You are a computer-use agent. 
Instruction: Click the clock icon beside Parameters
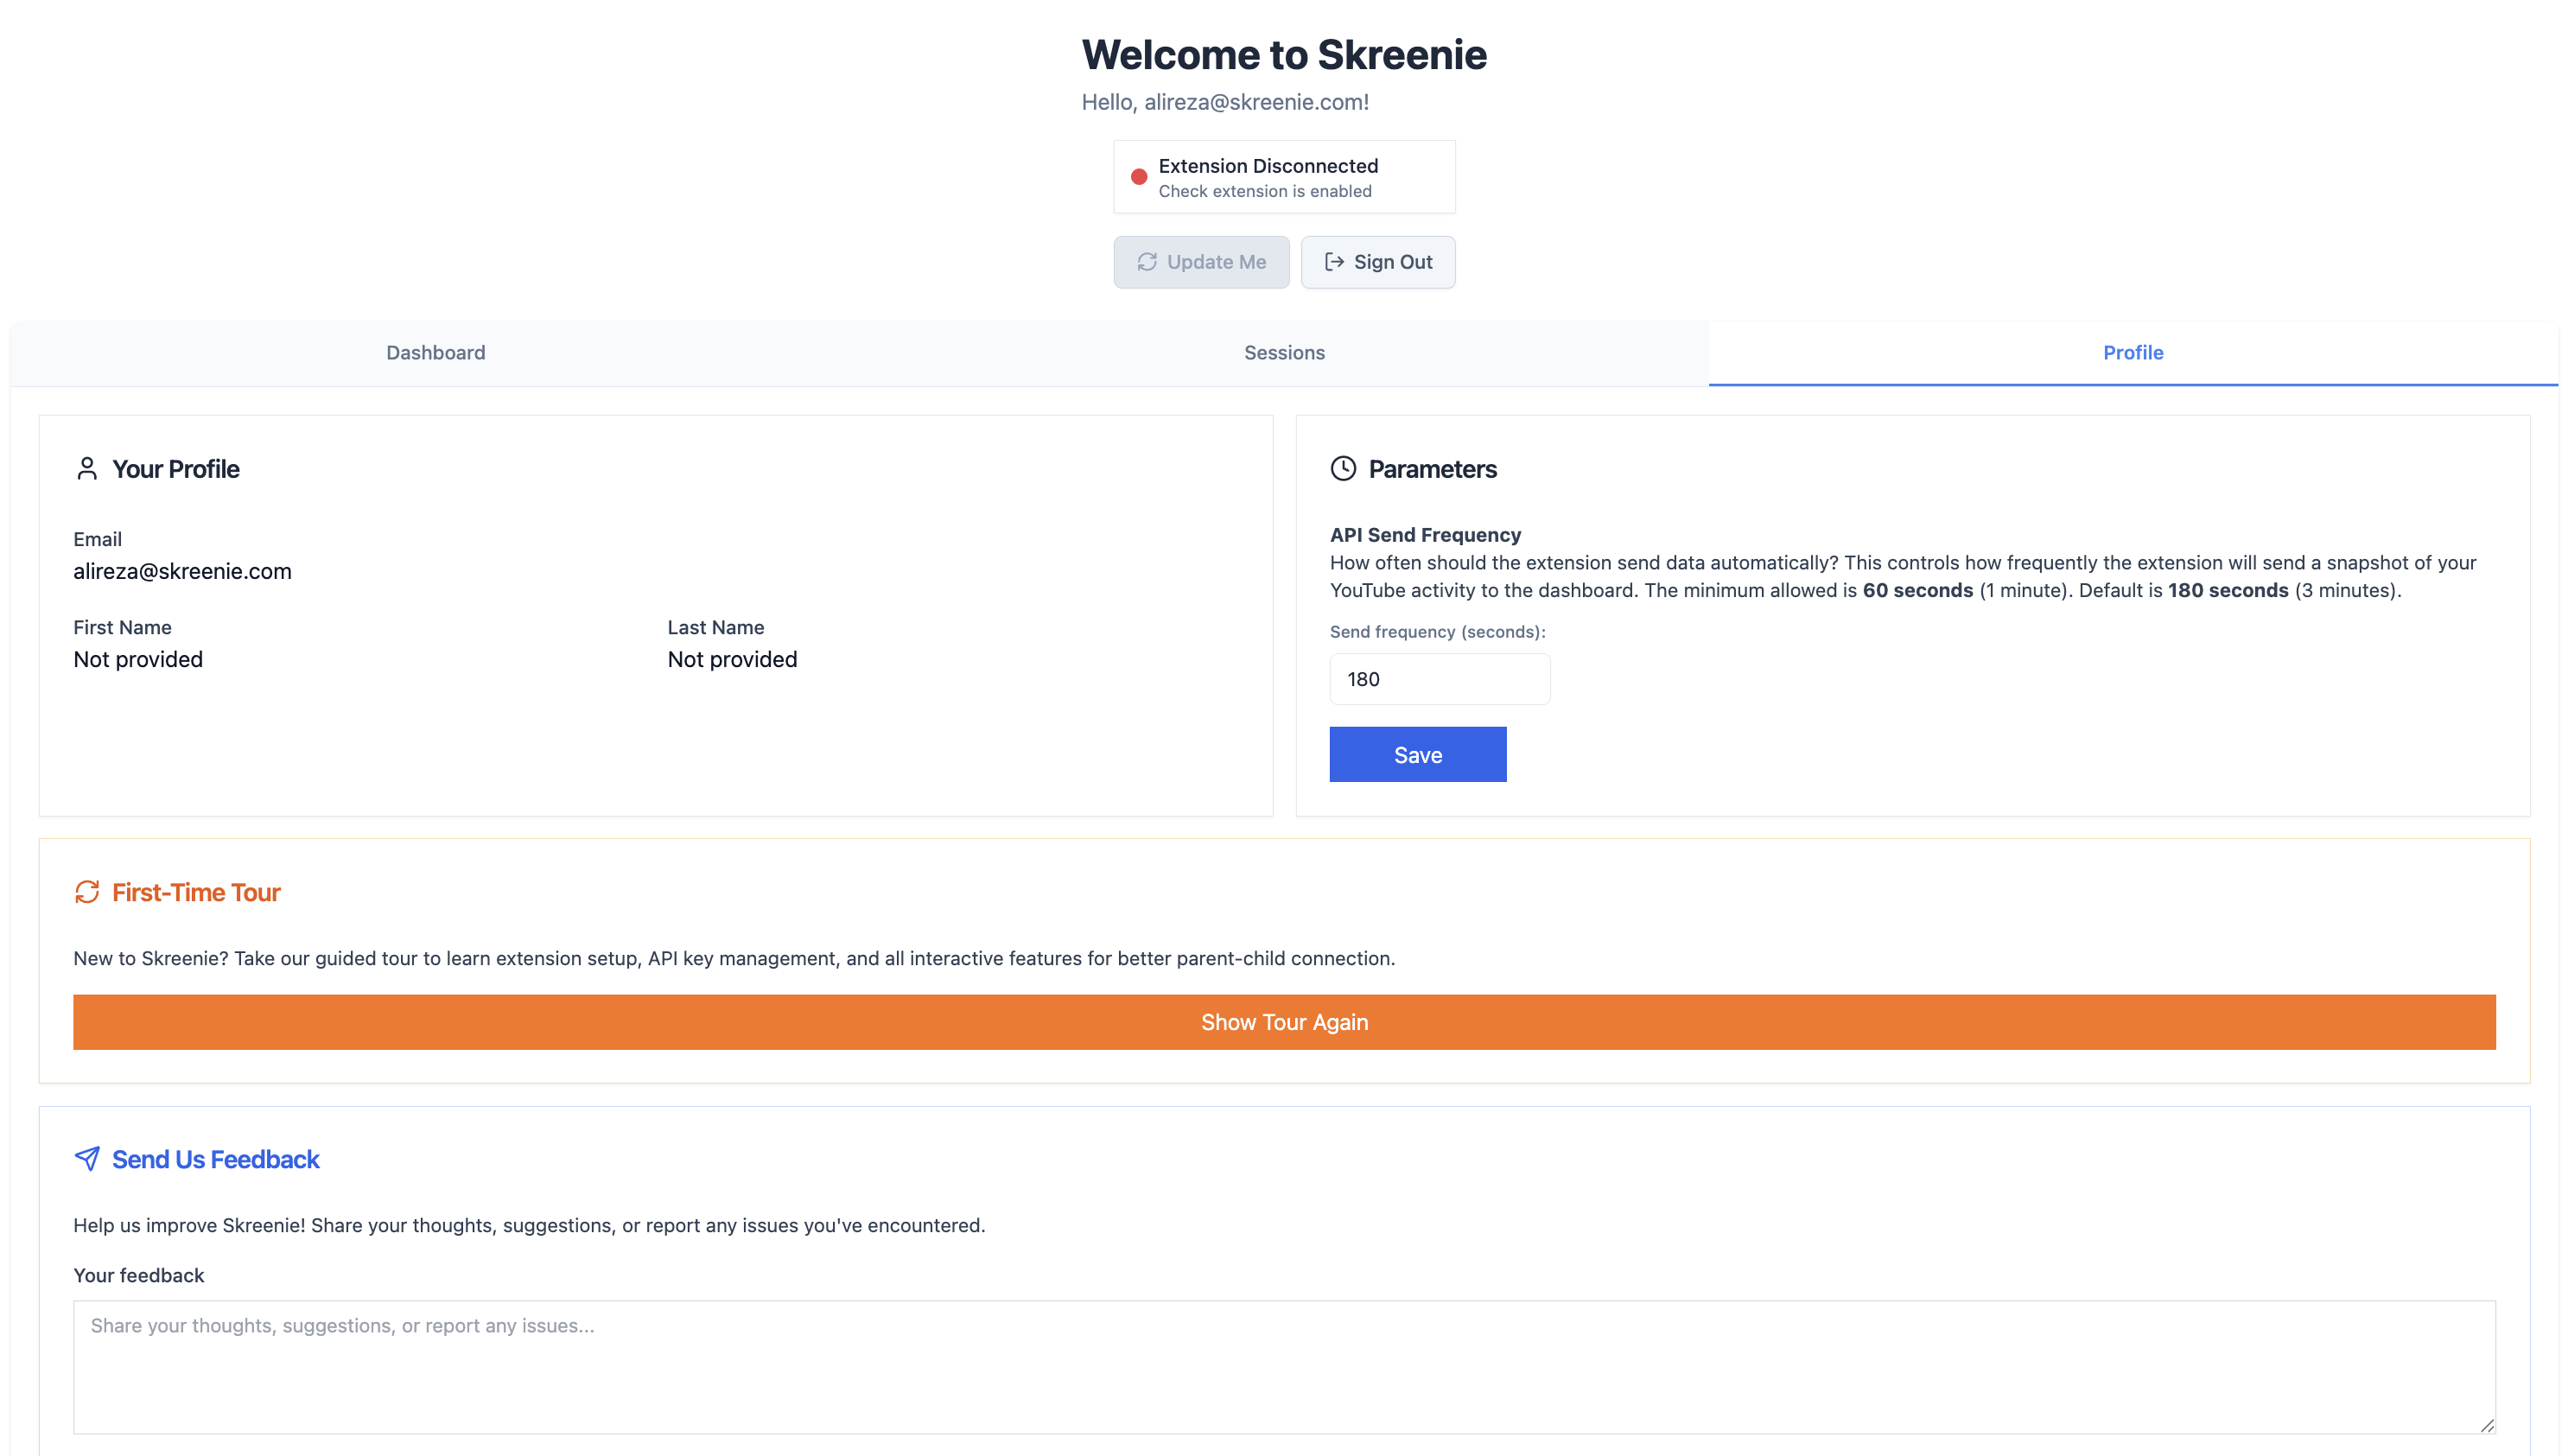pos(1343,469)
